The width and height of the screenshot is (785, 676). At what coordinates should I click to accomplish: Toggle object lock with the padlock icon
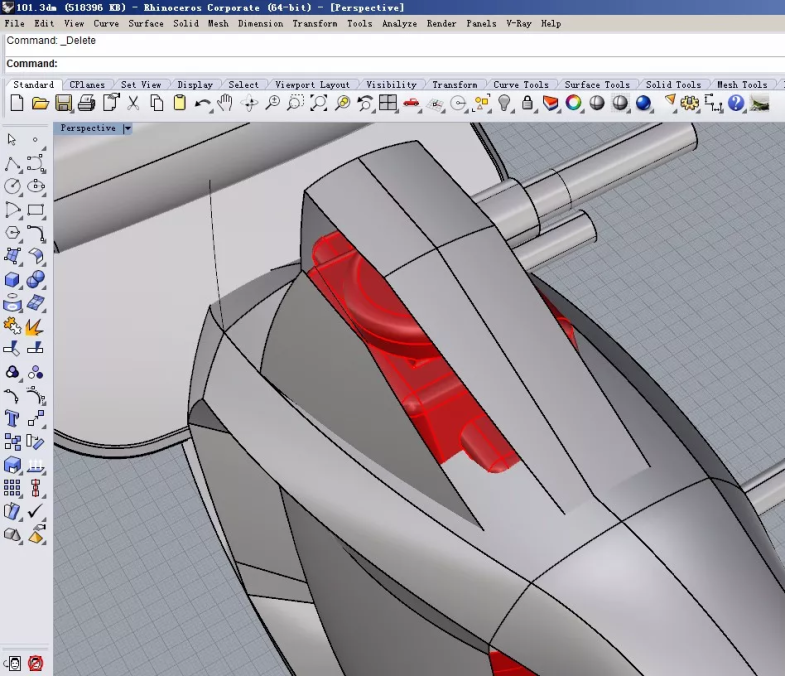point(527,103)
